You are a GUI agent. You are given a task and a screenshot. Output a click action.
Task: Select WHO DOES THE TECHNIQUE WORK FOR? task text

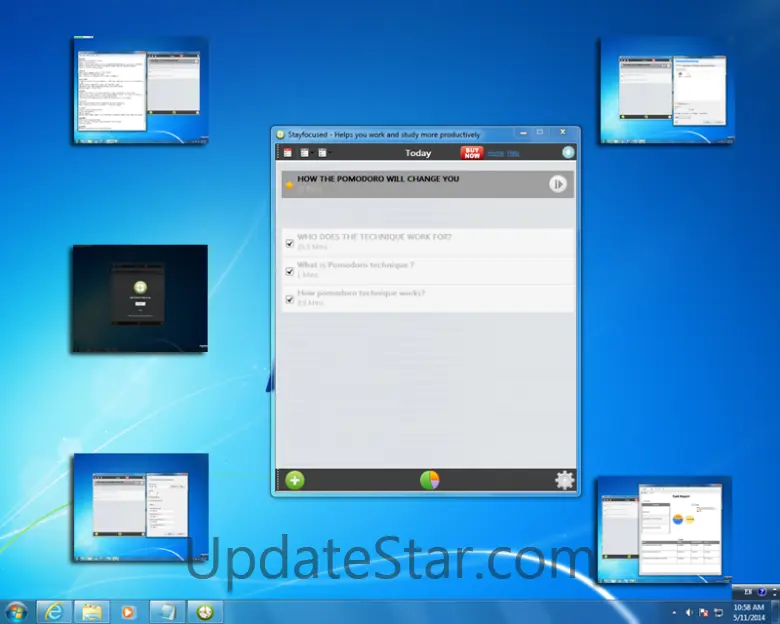(374, 237)
